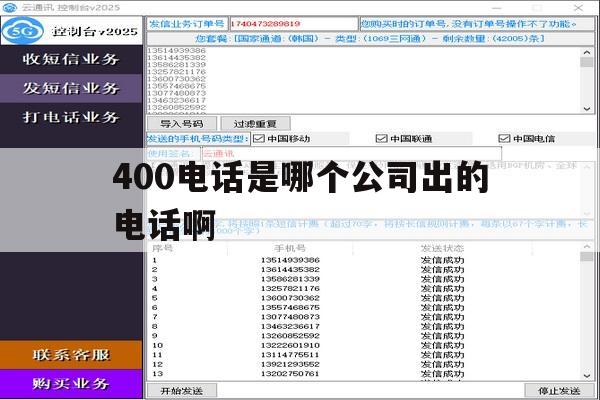Select table row with 13600730362
Viewport: 600px width, 400px height.
coord(364,298)
